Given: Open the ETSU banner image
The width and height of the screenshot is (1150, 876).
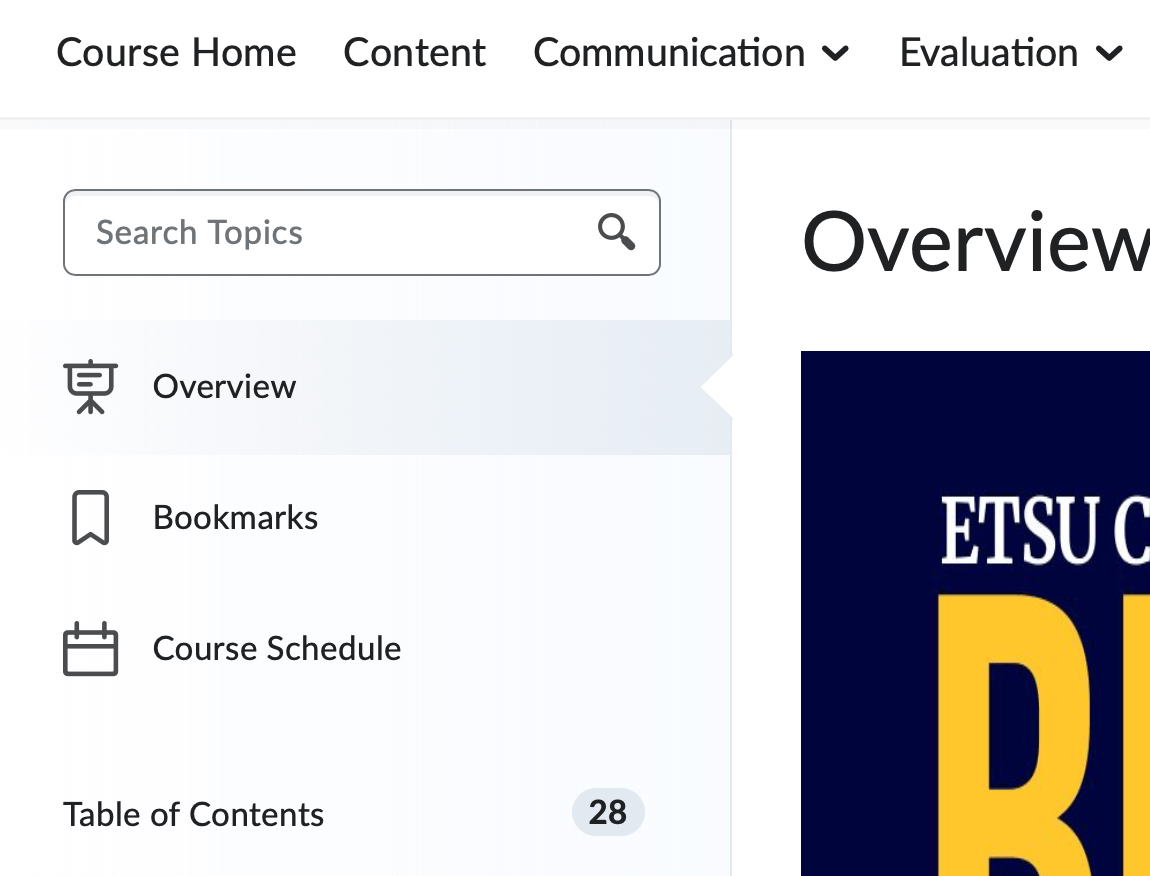Looking at the screenshot, I should 975,610.
